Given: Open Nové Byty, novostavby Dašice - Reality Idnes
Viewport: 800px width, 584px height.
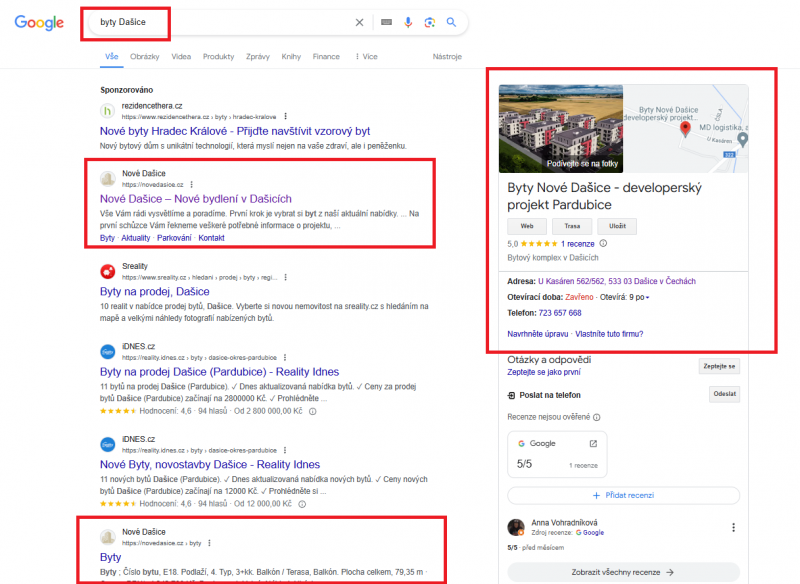Looking at the screenshot, I should point(210,465).
